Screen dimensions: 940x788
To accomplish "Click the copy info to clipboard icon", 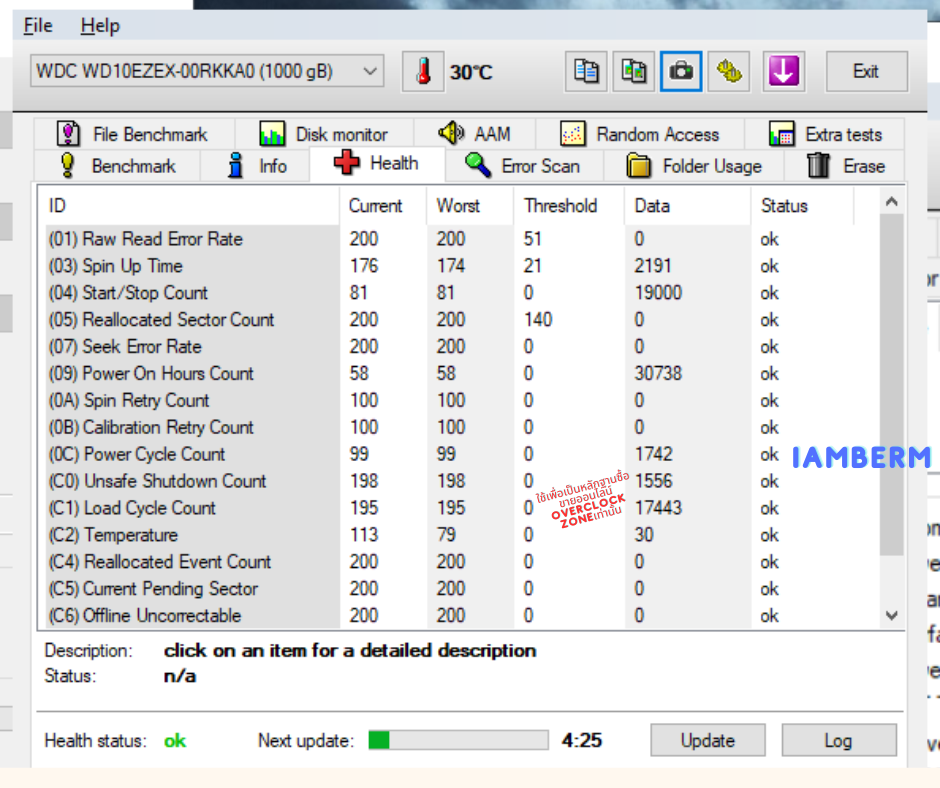I will tap(586, 72).
